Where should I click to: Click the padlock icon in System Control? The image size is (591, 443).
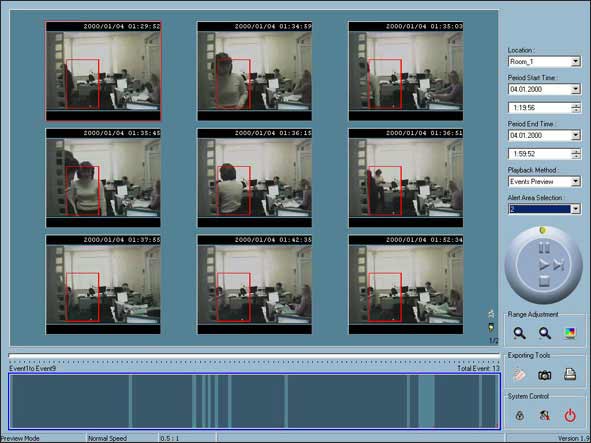pos(519,415)
